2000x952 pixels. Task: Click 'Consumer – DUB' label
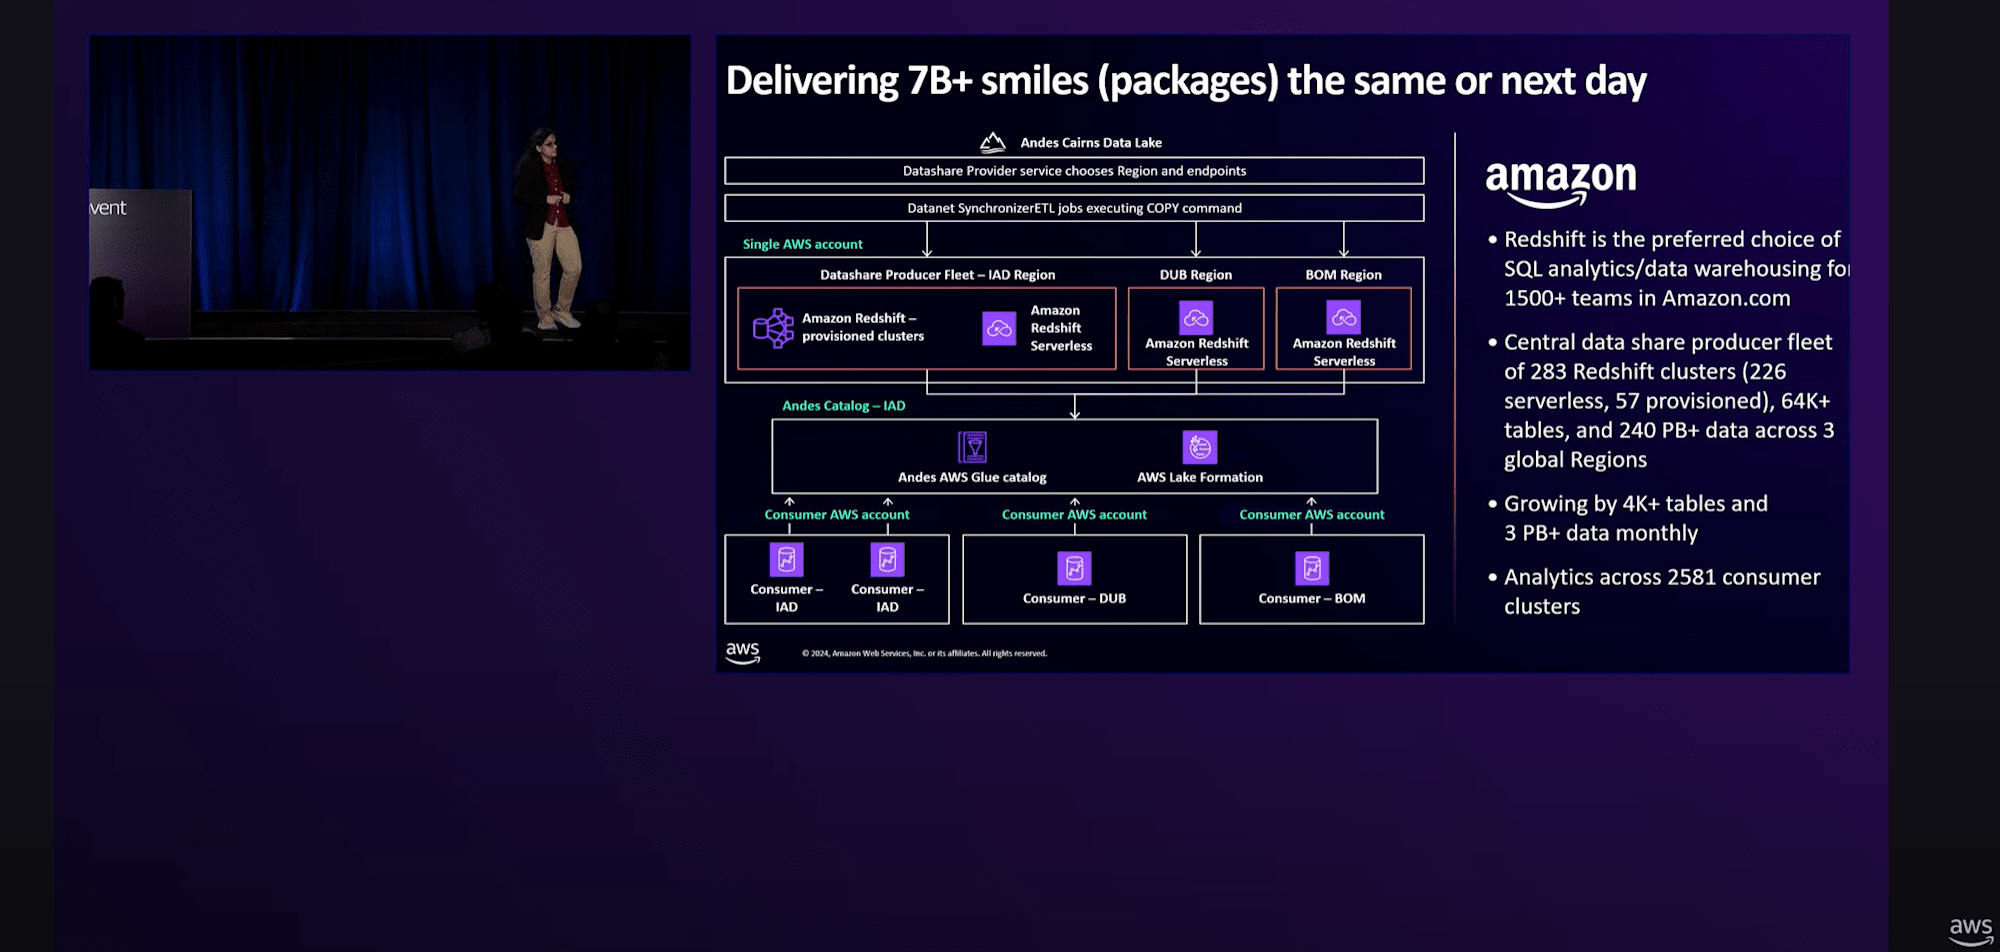click(x=1074, y=599)
